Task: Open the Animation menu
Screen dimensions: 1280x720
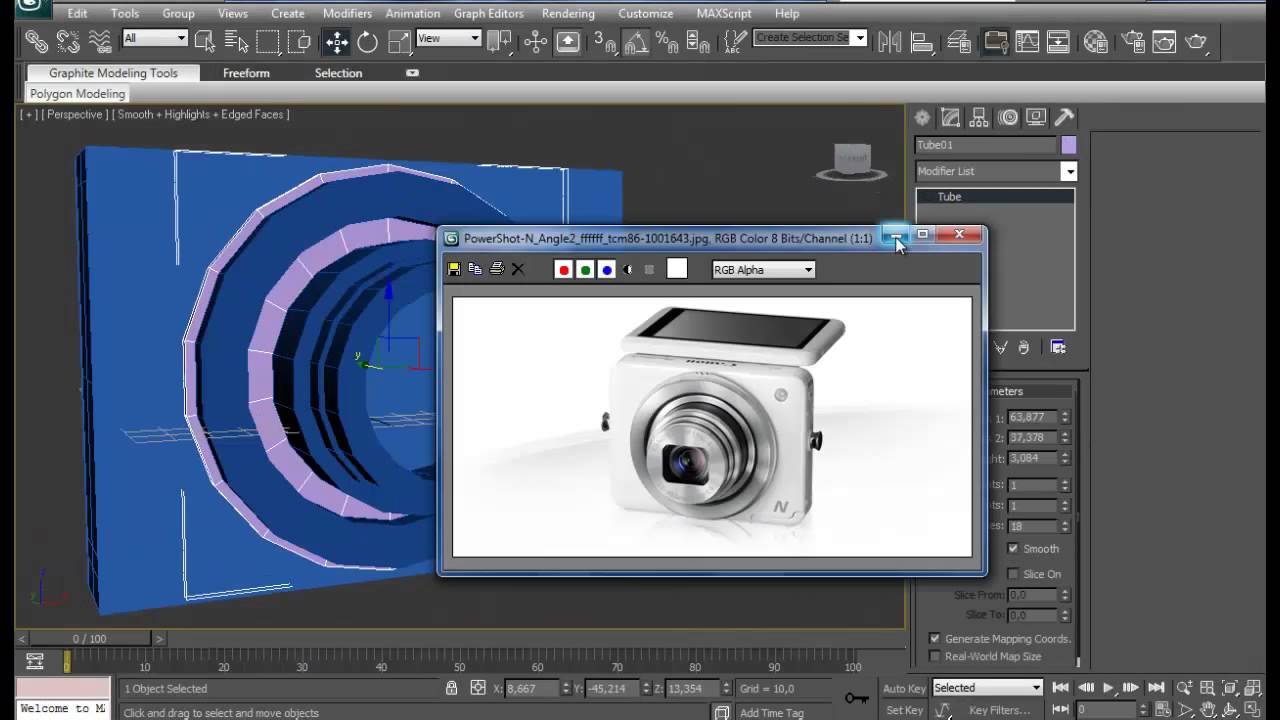Action: [413, 13]
